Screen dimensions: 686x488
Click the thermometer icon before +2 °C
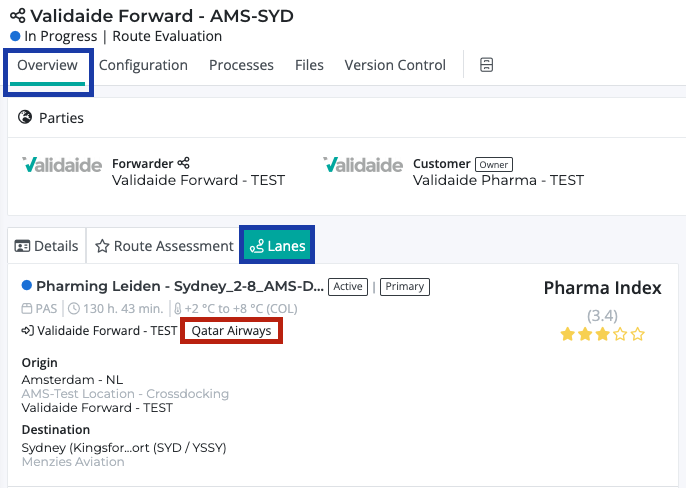(x=178, y=309)
